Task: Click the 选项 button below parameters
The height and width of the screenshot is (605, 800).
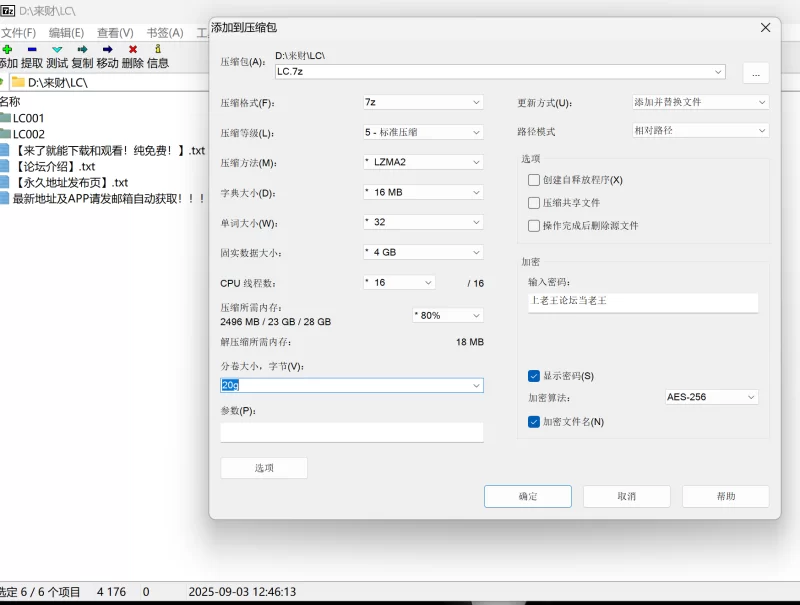Action: point(264,468)
